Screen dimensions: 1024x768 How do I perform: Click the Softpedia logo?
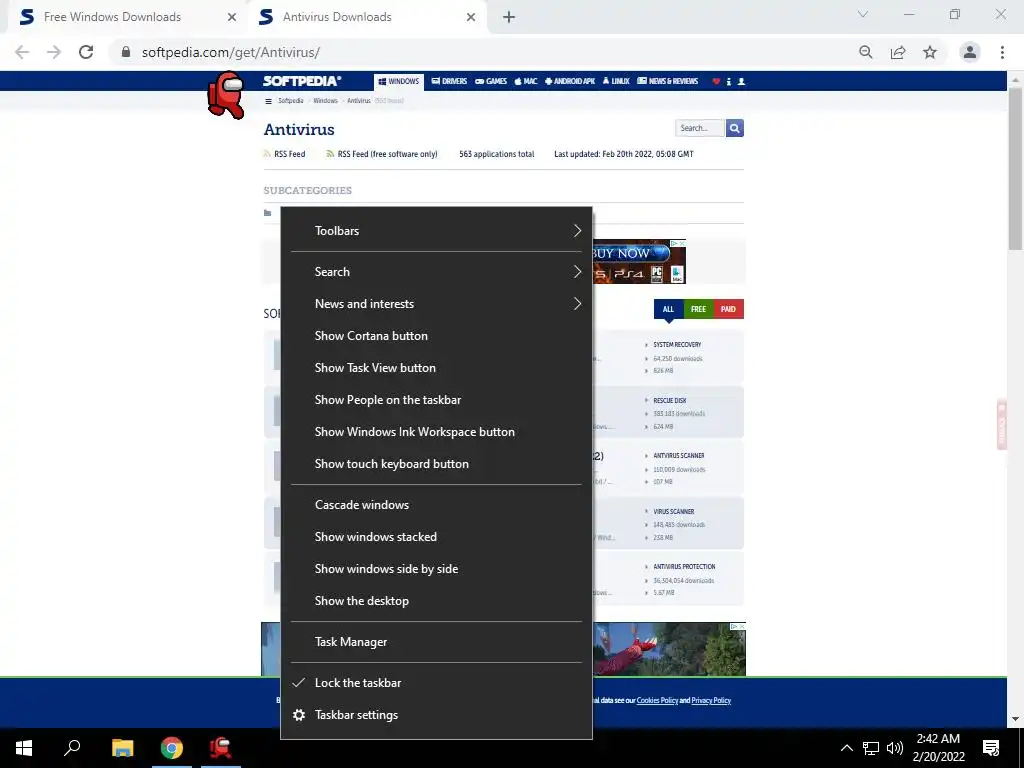(x=302, y=81)
